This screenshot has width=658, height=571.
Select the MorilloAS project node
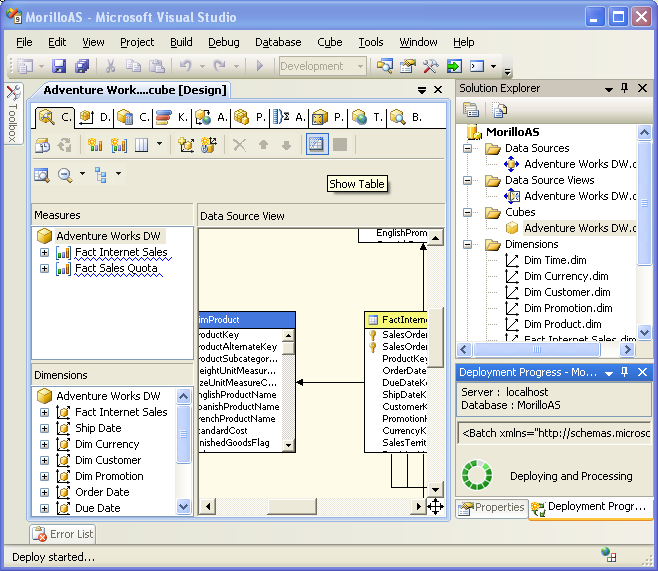coord(512,132)
